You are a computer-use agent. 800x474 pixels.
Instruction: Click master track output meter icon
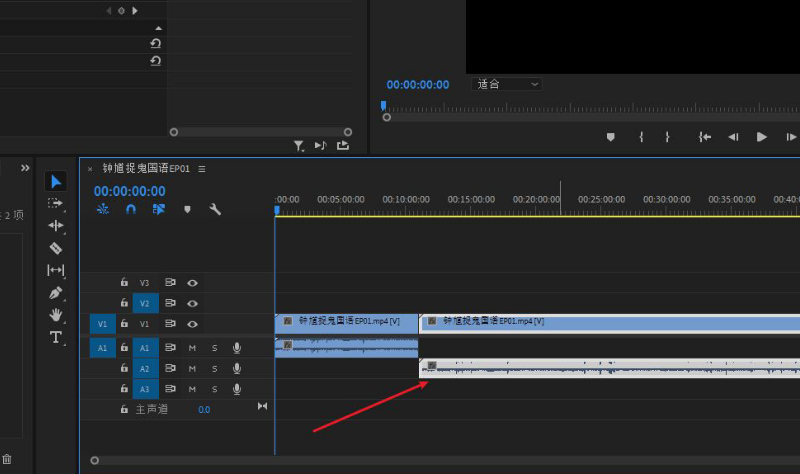pyautogui.click(x=262, y=406)
